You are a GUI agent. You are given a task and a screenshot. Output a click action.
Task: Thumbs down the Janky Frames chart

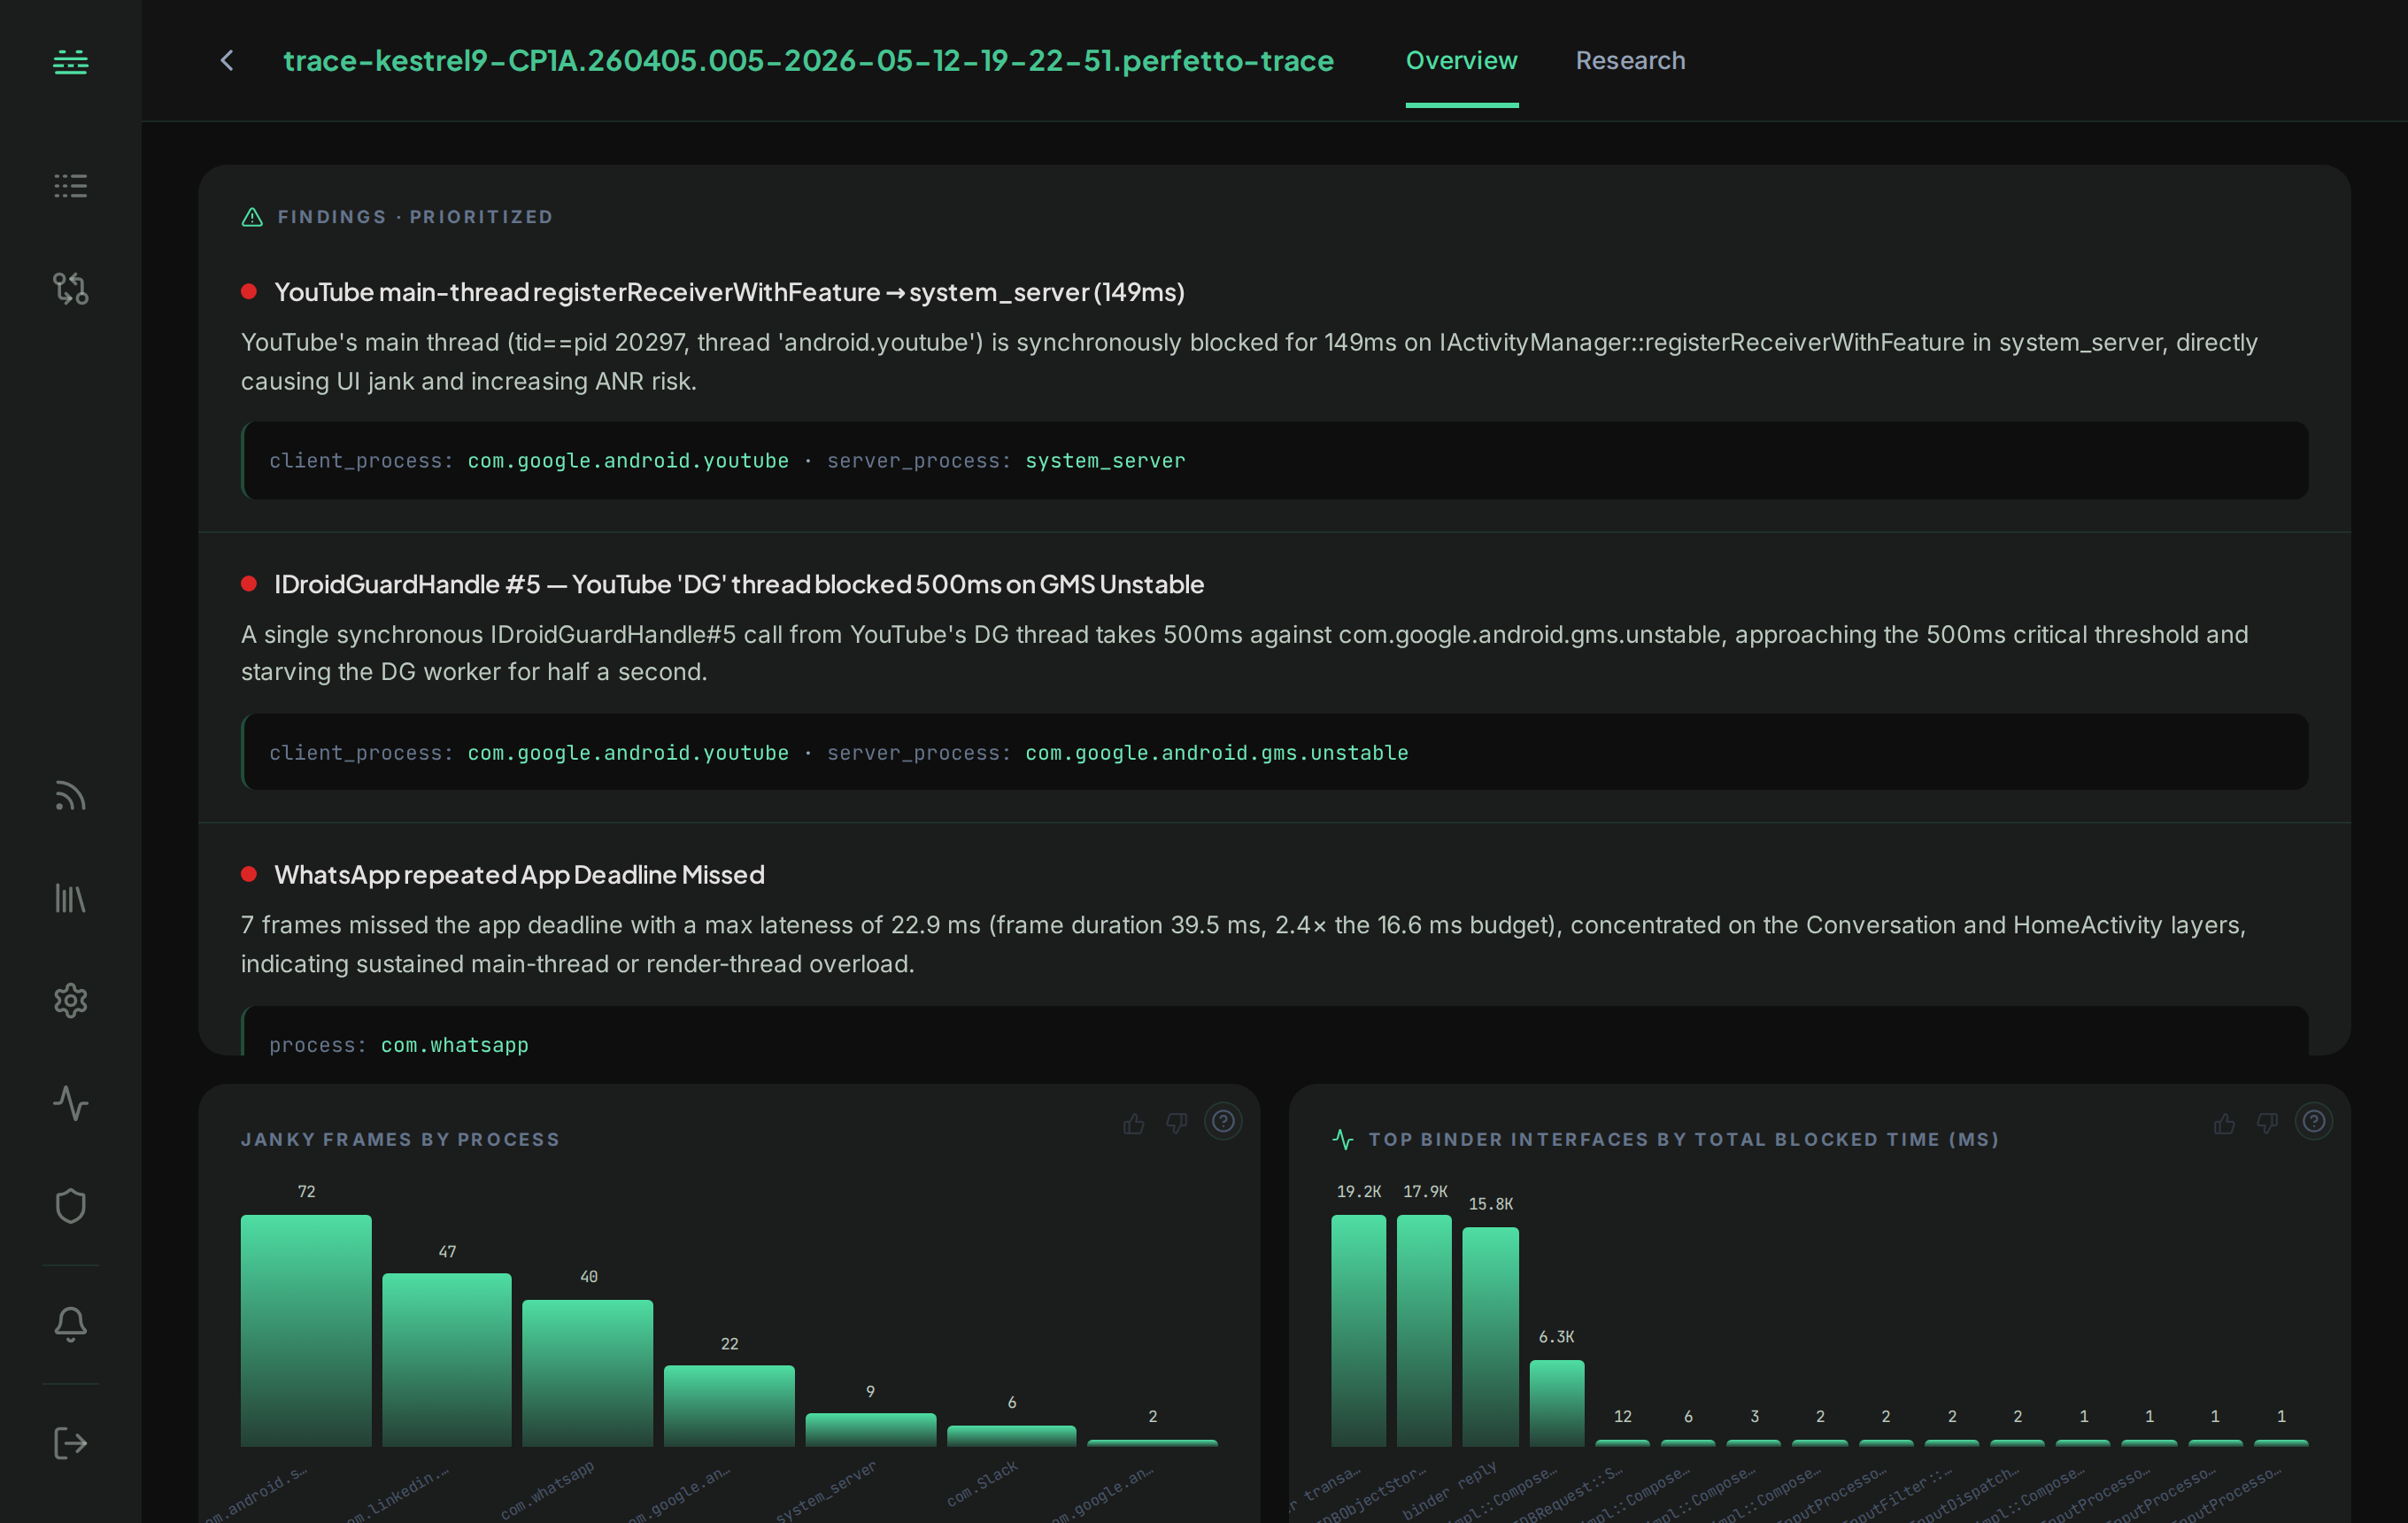coord(1177,1123)
